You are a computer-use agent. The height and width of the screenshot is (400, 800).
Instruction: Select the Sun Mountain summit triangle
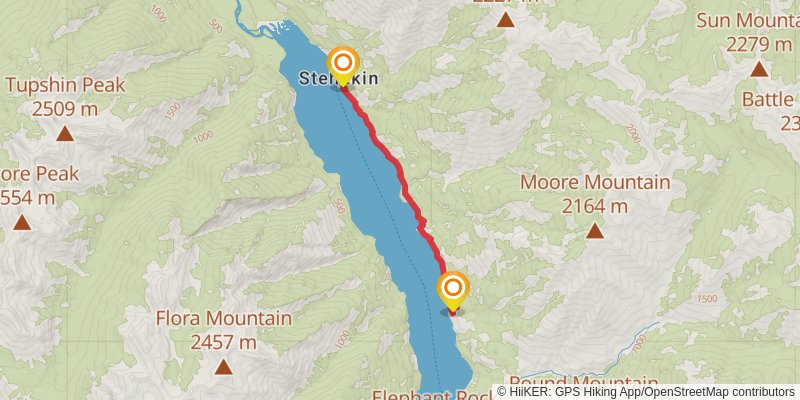click(x=759, y=69)
